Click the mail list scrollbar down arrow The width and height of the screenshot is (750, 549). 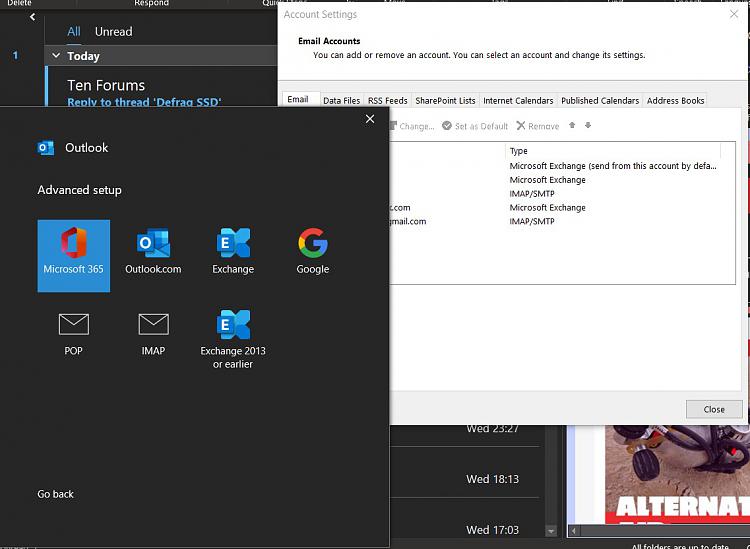(x=551, y=531)
